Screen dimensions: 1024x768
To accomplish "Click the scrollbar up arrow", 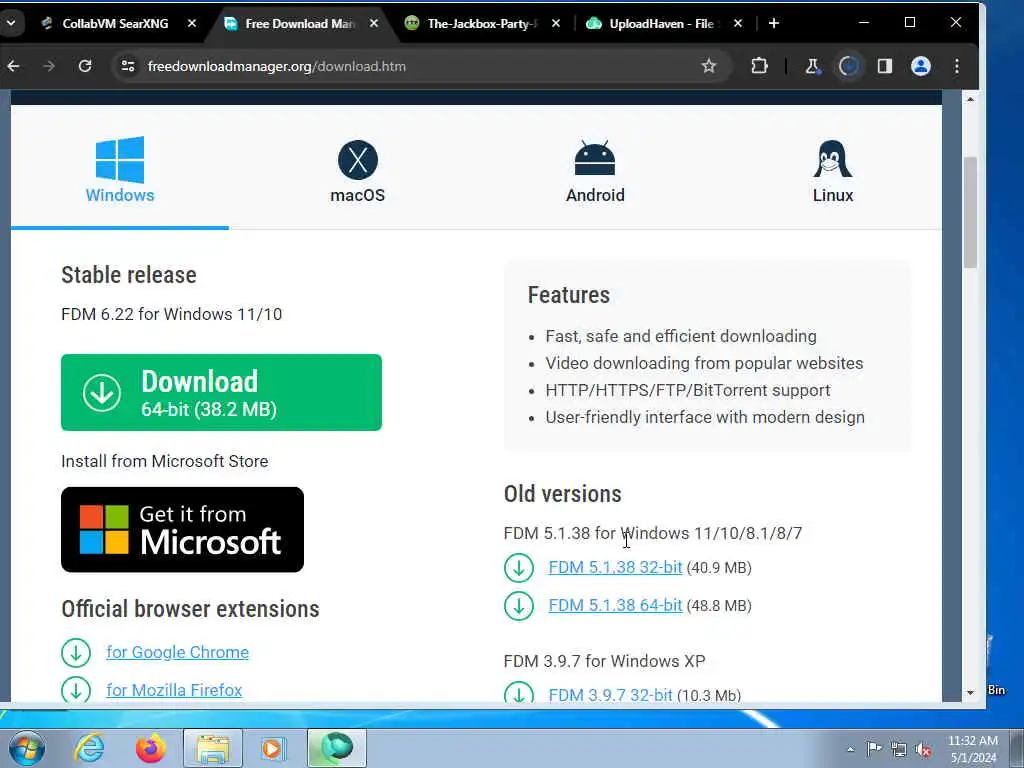I will (970, 99).
